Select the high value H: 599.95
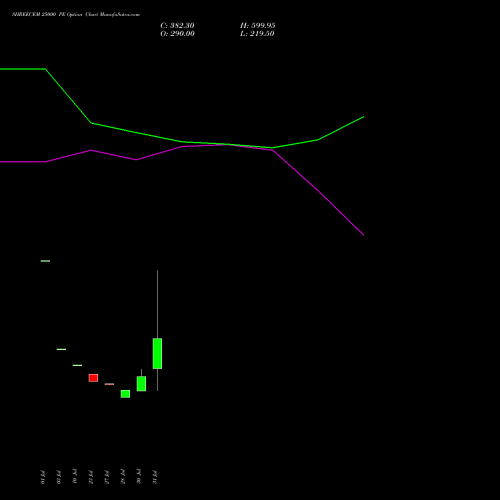 [258, 26]
